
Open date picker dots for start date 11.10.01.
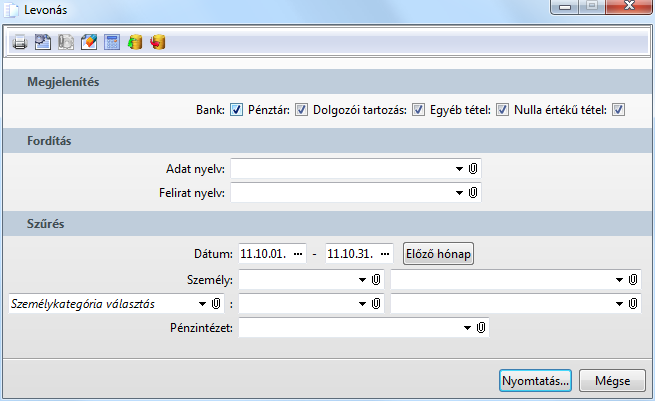point(298,254)
